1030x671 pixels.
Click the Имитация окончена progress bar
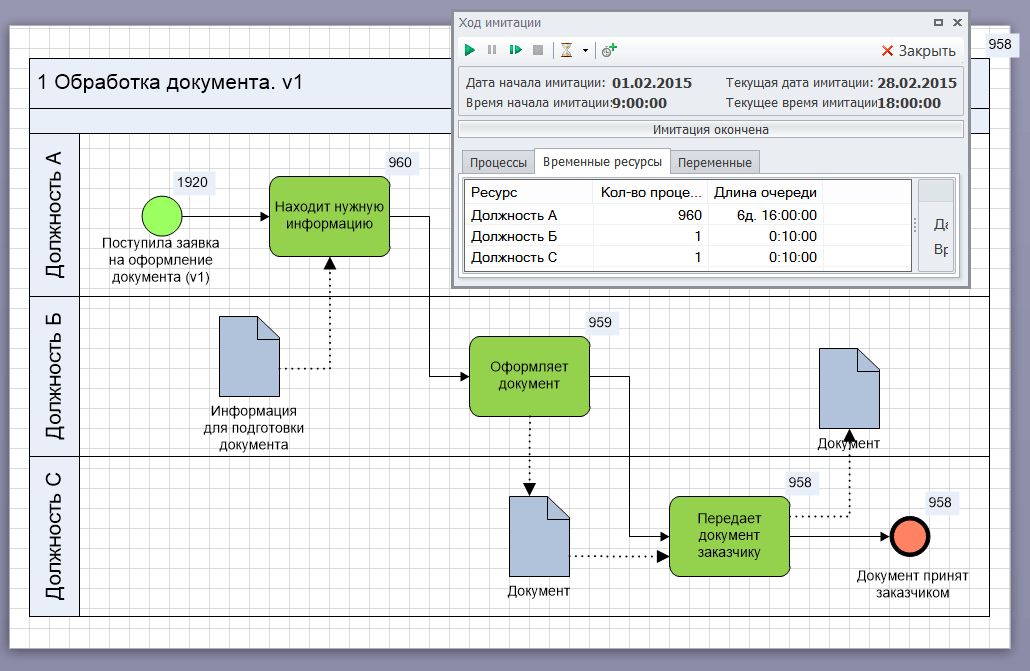[x=710, y=129]
